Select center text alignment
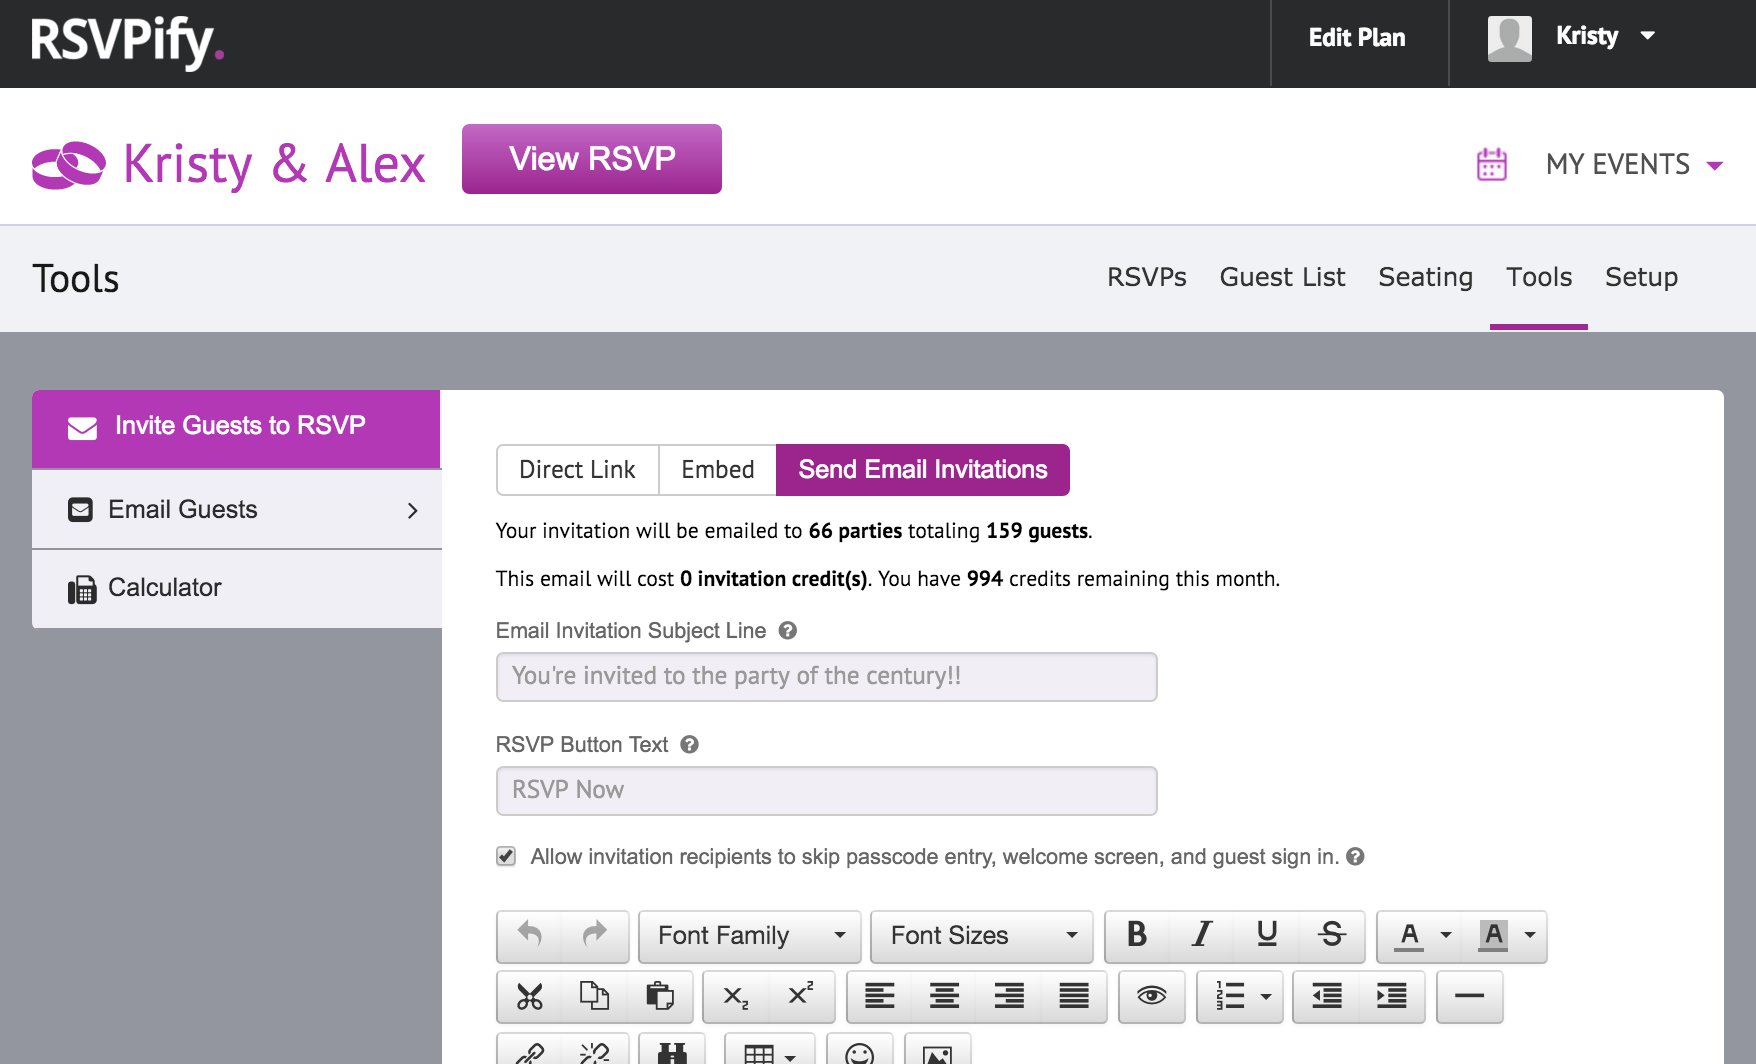The width and height of the screenshot is (1756, 1064). click(x=944, y=996)
